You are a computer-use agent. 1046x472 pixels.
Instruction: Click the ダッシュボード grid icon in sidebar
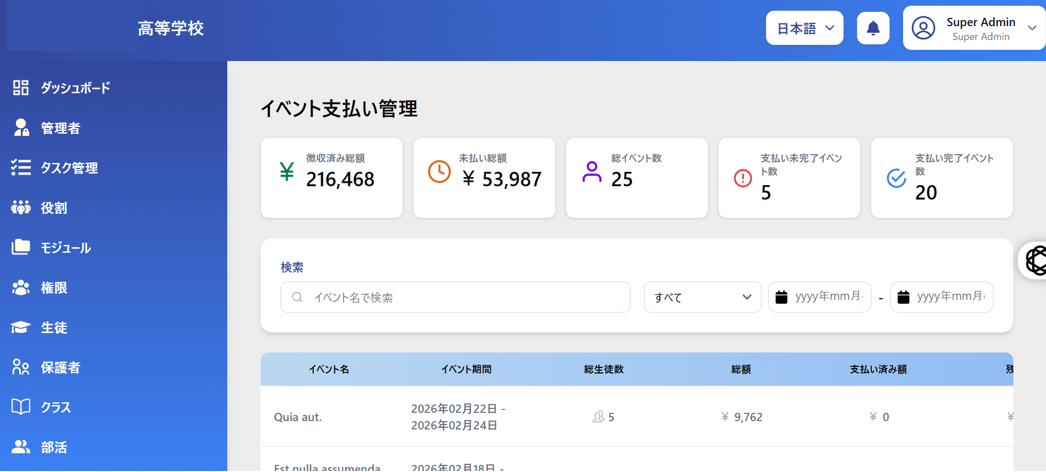[20, 88]
